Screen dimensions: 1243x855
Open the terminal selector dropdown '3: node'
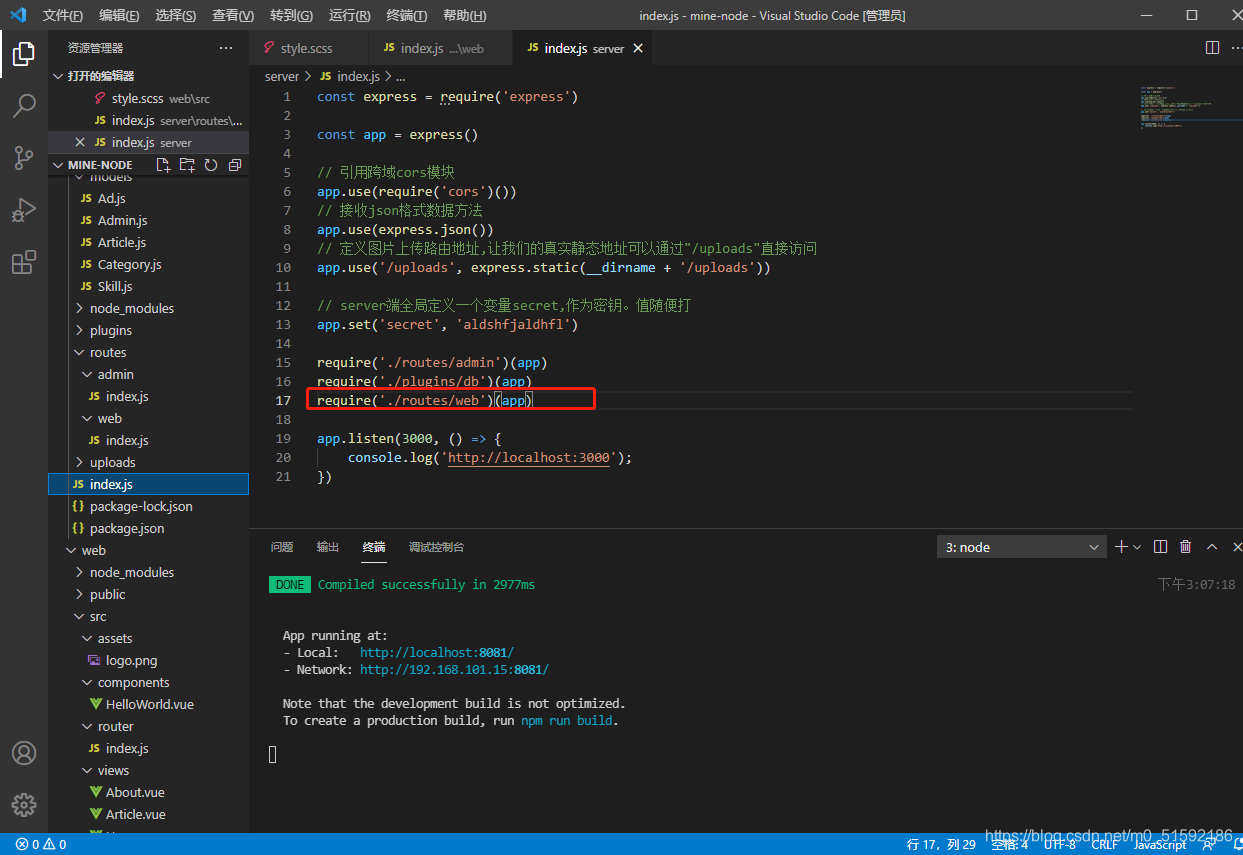pyautogui.click(x=1022, y=547)
